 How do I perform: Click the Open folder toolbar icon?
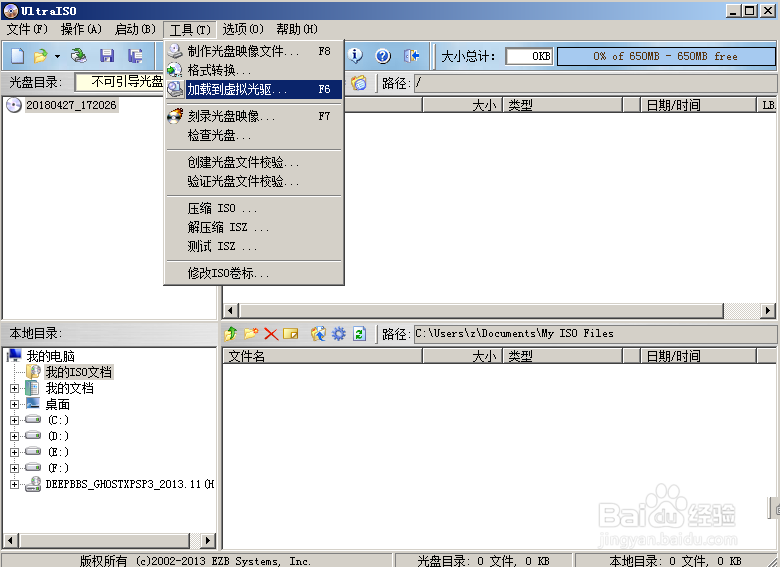coord(40,56)
